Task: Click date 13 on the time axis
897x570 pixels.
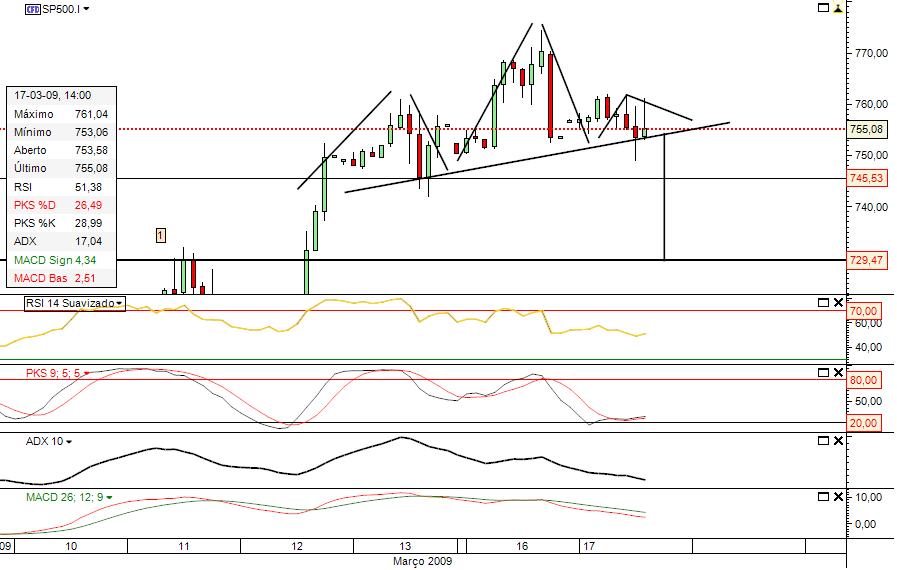Action: pos(405,547)
